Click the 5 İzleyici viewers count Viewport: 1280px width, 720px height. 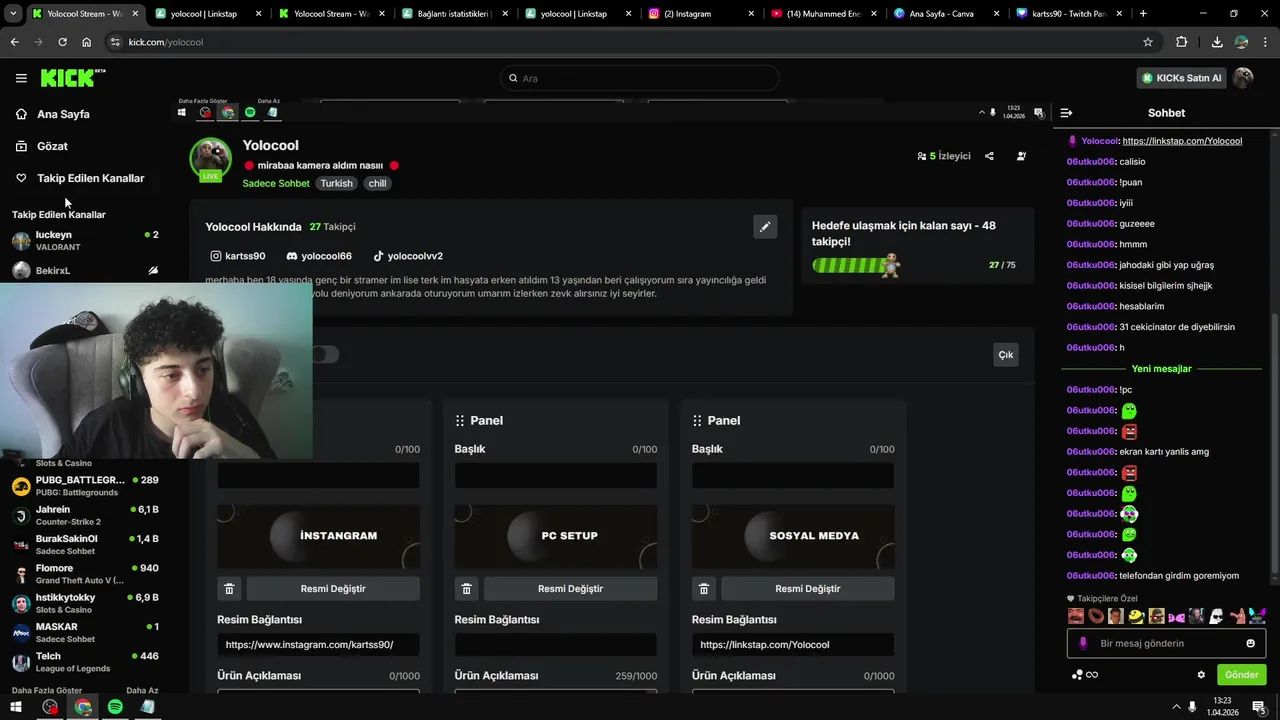pos(944,156)
